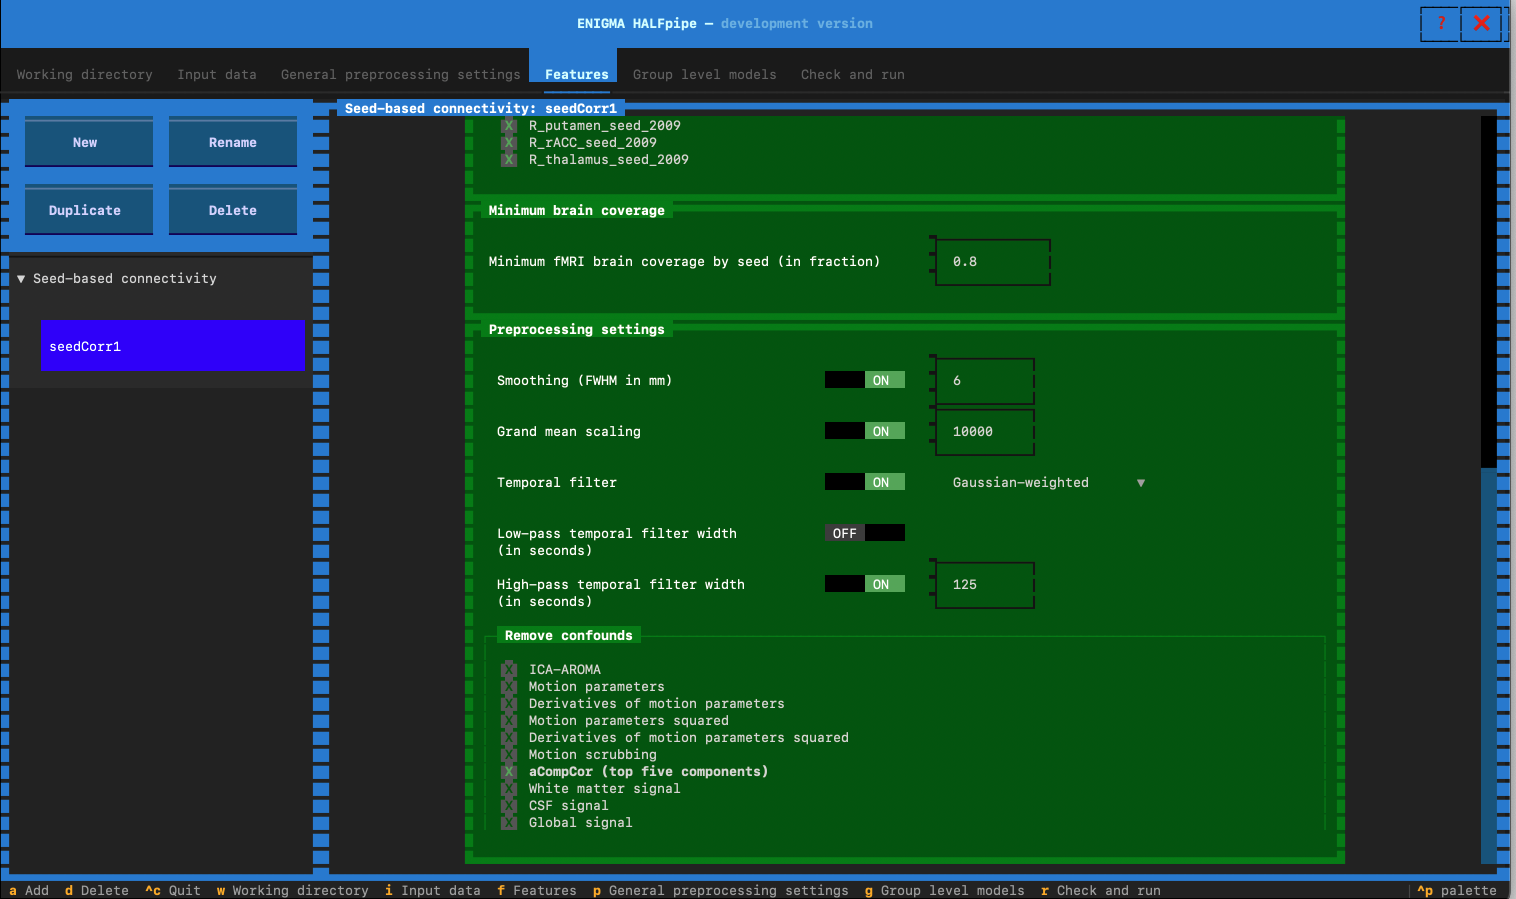Viewport: 1516px width, 899px height.
Task: Edit the high-pass filter width value 125
Action: [x=985, y=585]
